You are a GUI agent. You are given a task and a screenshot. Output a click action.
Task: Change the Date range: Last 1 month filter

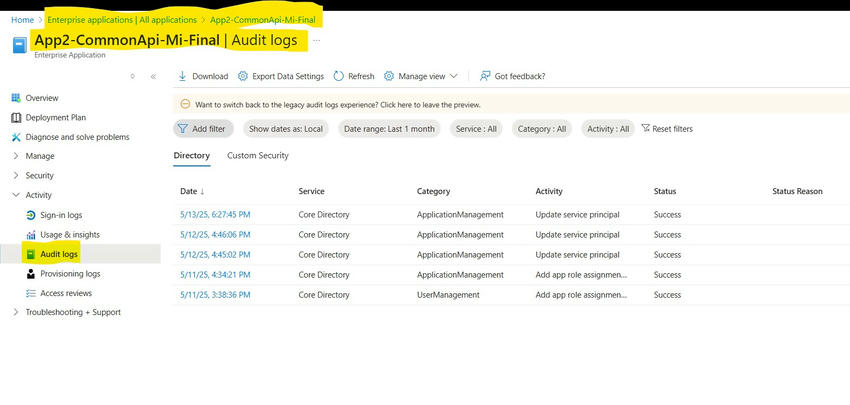389,129
